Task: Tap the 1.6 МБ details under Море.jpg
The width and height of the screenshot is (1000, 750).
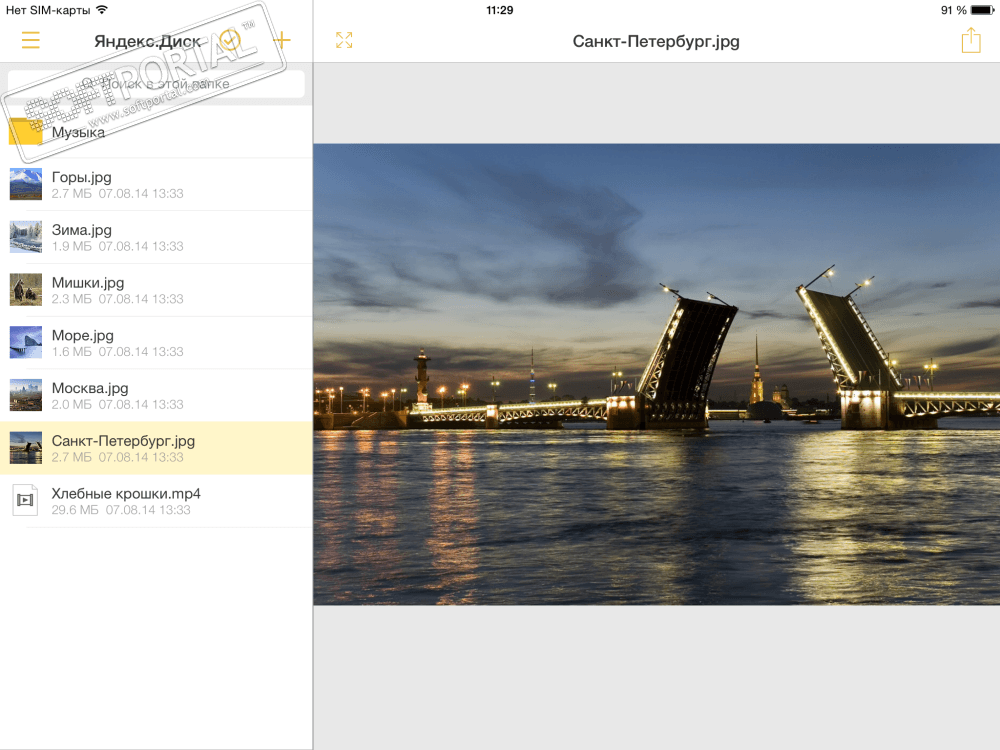Action: click(117, 351)
